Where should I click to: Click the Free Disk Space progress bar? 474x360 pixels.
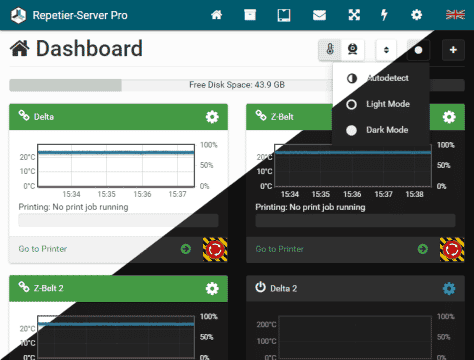pyautogui.click(x=237, y=85)
